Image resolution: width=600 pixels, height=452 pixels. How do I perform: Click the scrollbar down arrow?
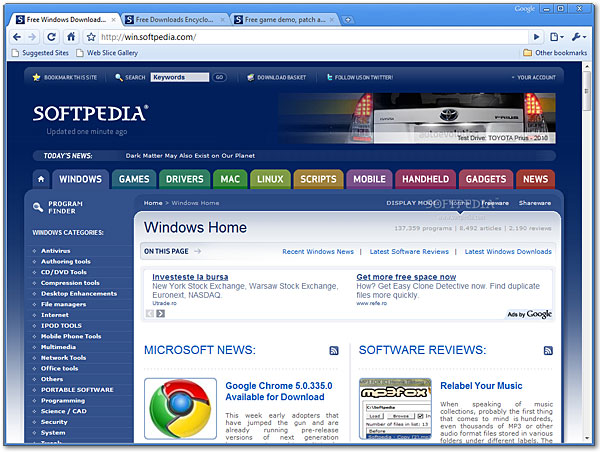click(x=587, y=438)
